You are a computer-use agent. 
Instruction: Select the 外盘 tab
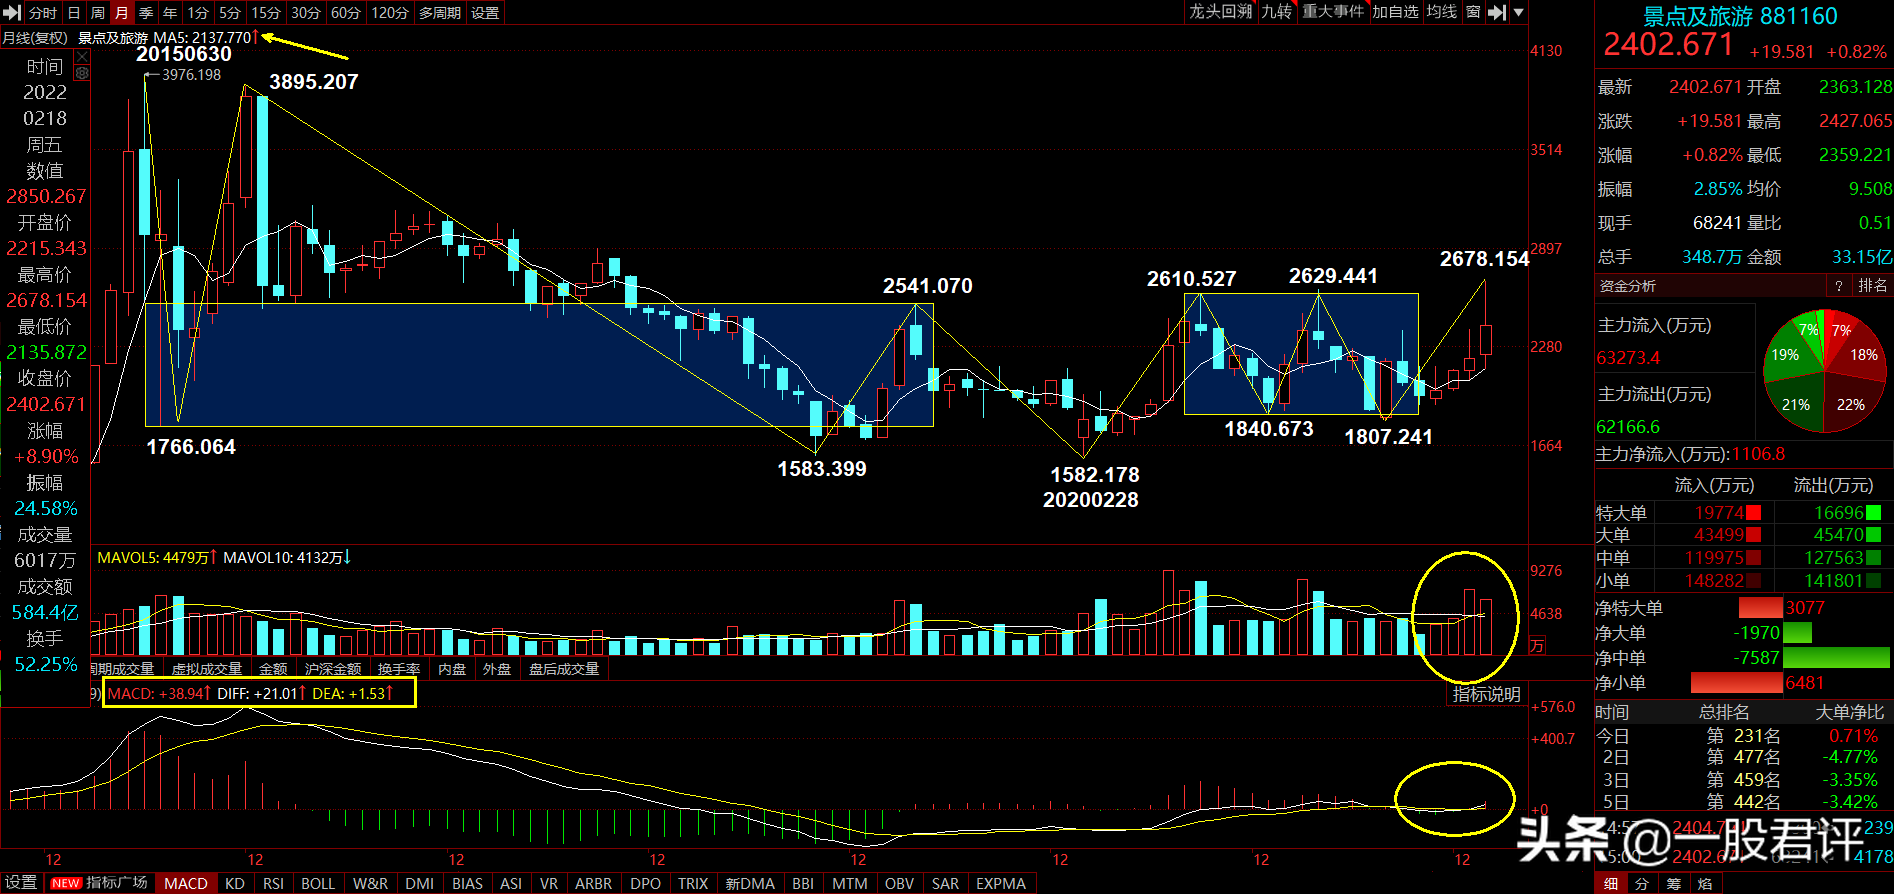pyautogui.click(x=497, y=669)
